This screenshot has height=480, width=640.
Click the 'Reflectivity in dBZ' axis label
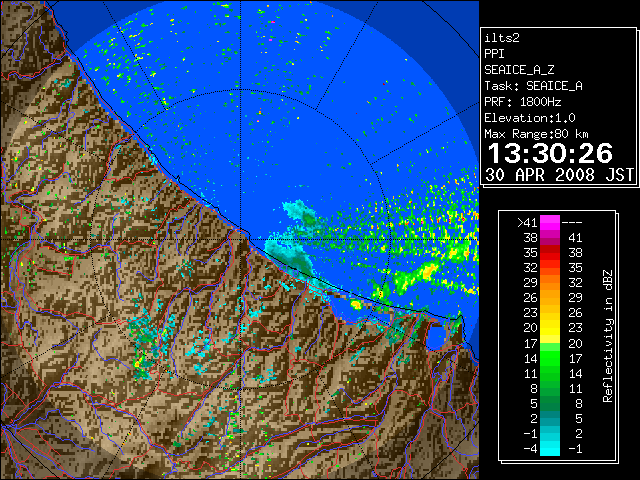pyautogui.click(x=608, y=336)
